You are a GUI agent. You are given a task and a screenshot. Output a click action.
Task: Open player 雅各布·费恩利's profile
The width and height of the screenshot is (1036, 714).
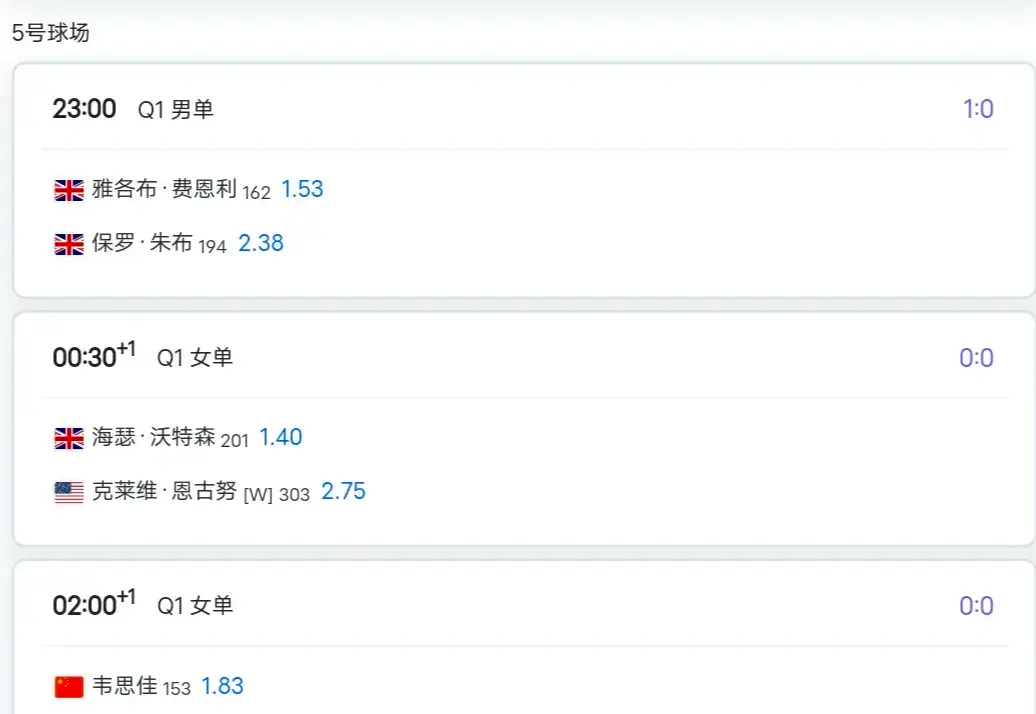[x=164, y=190]
